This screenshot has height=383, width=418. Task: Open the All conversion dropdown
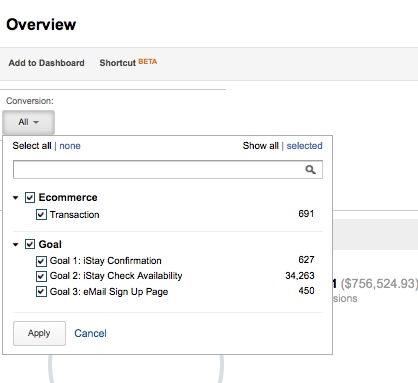(28, 122)
